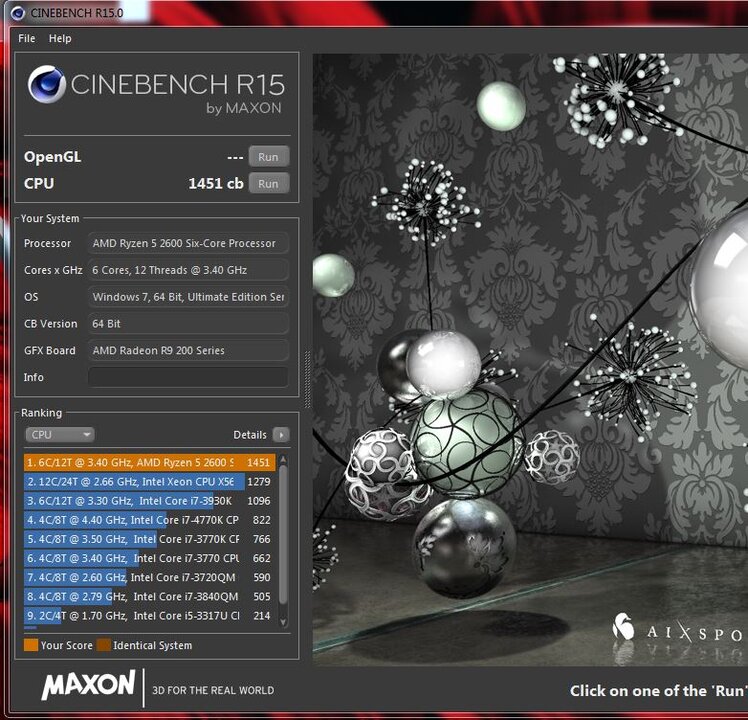The height and width of the screenshot is (720, 748).
Task: Select ranking row 4 Intel Core i7-4770K
Action: pyautogui.click(x=150, y=520)
